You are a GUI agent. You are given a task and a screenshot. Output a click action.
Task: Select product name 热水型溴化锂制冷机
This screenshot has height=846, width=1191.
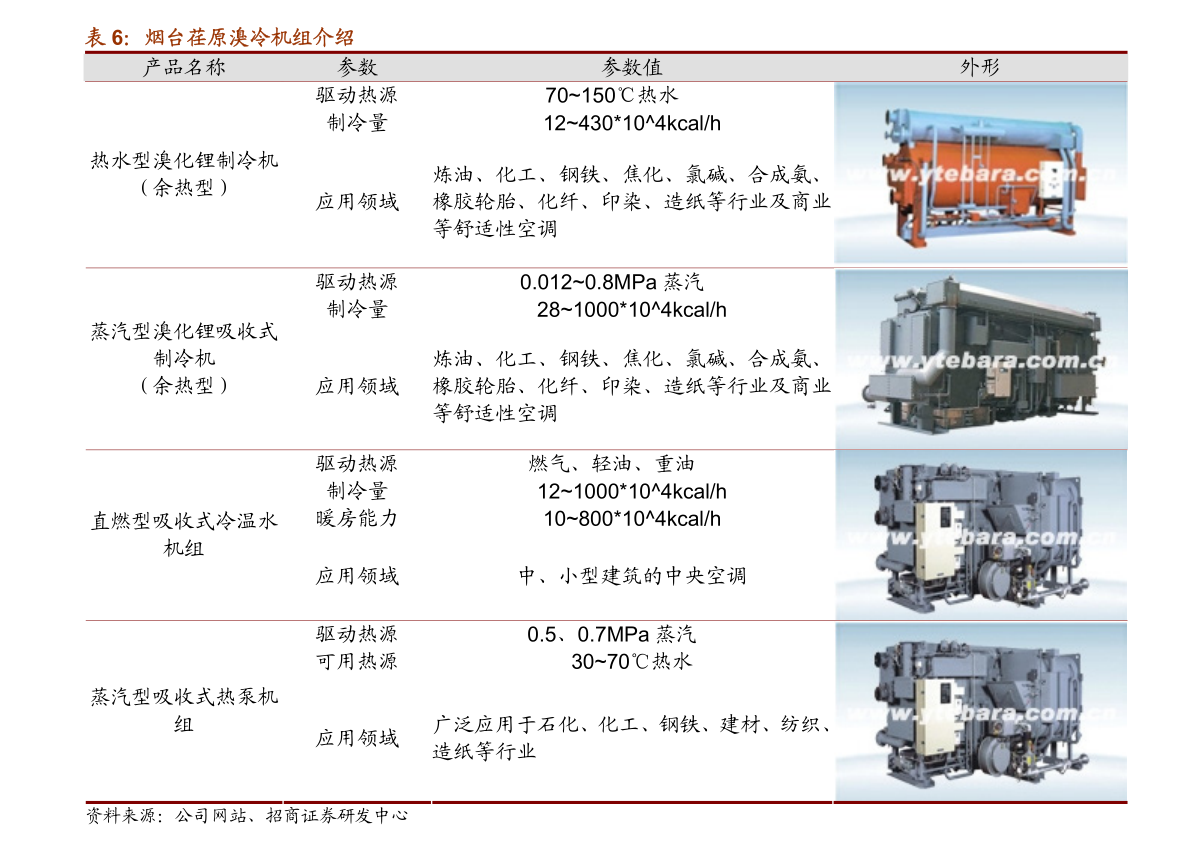184,160
